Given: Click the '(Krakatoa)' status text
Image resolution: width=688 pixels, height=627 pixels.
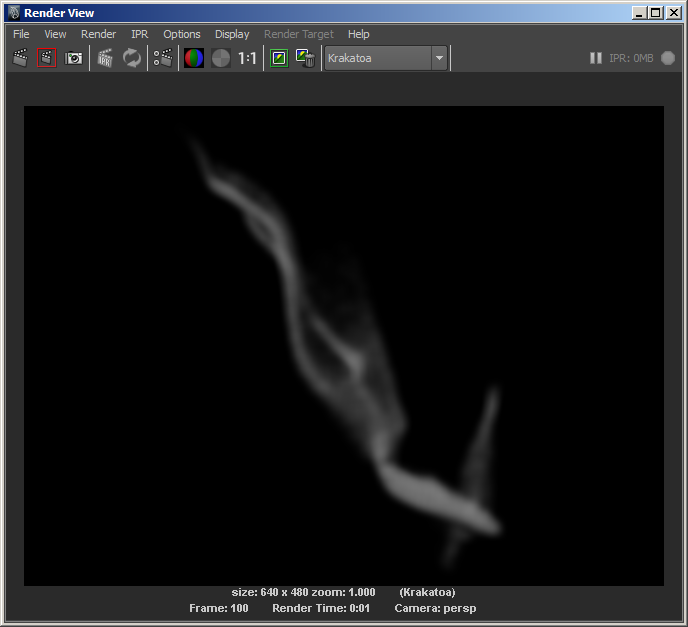Looking at the screenshot, I should 427,592.
